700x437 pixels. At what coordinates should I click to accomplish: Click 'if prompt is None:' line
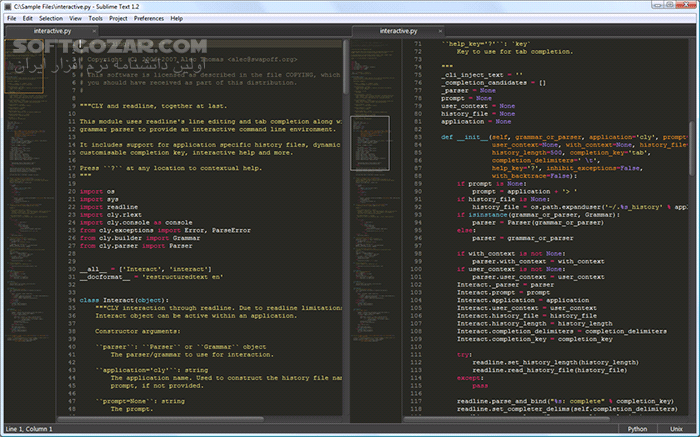pos(492,183)
